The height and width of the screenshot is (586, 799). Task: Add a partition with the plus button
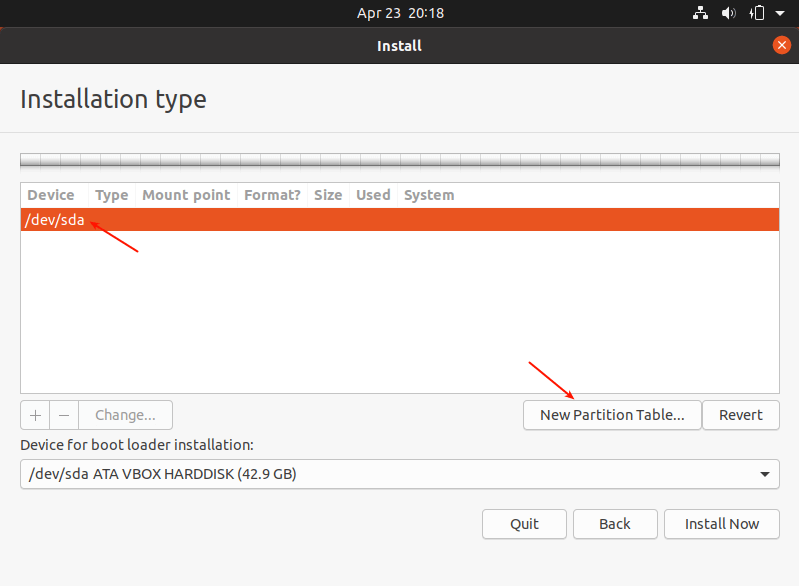tap(35, 415)
